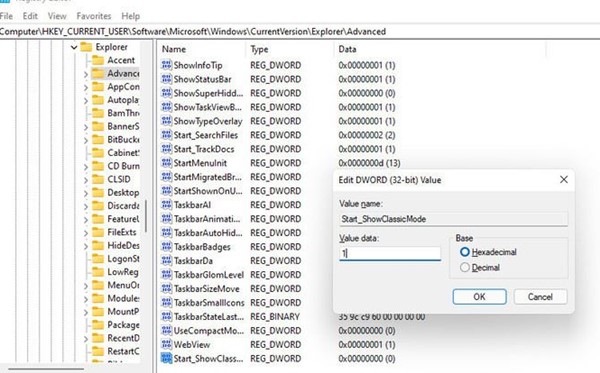Collapse the Explorer key in the tree
600x373 pixels.
[x=74, y=47]
